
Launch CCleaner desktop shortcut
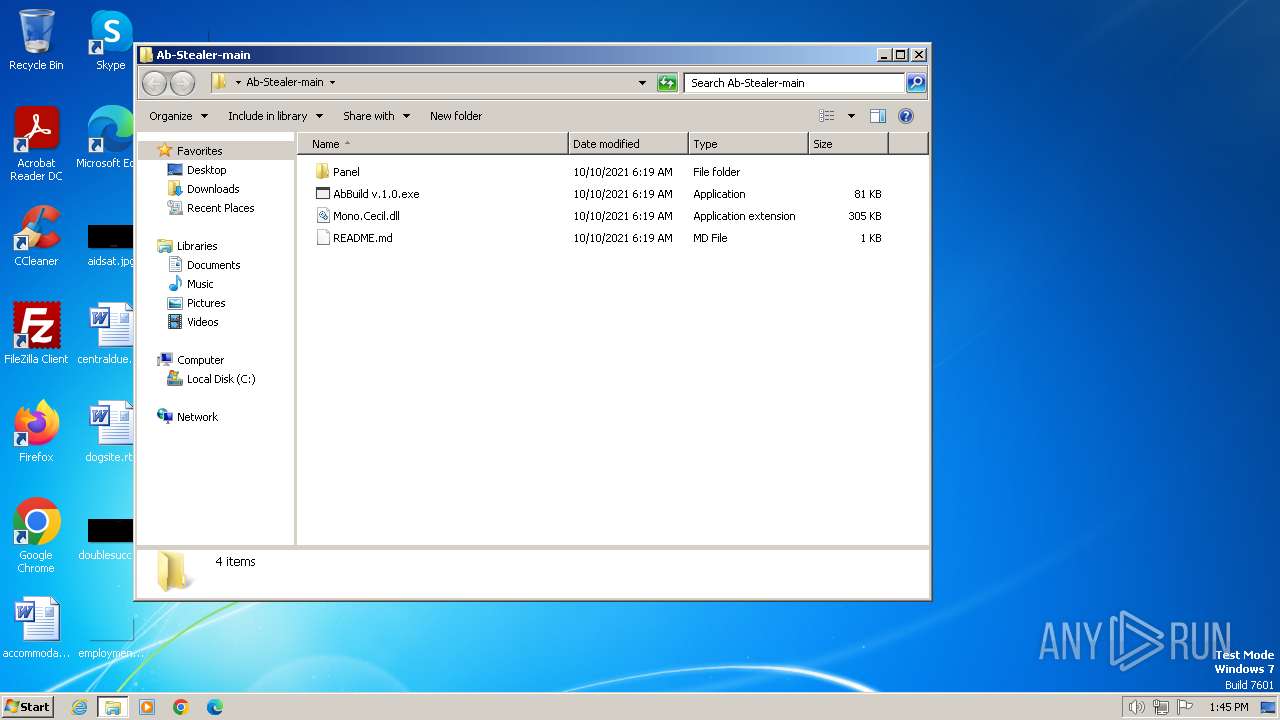coord(36,236)
